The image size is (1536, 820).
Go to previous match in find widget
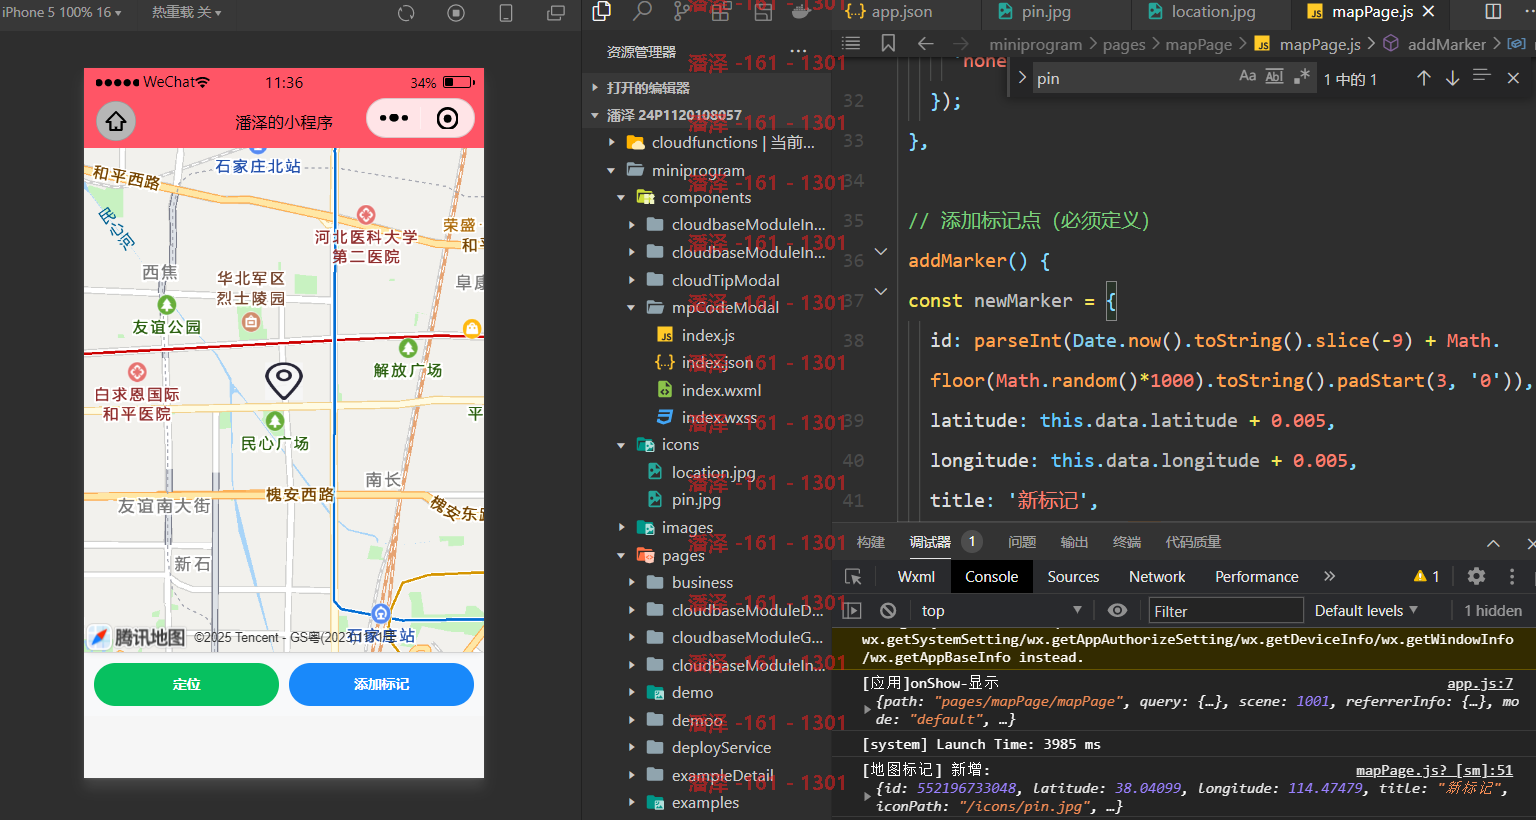1424,78
